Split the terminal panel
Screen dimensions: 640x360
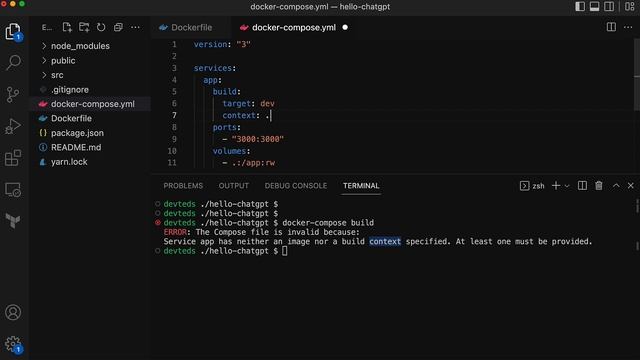pos(582,186)
